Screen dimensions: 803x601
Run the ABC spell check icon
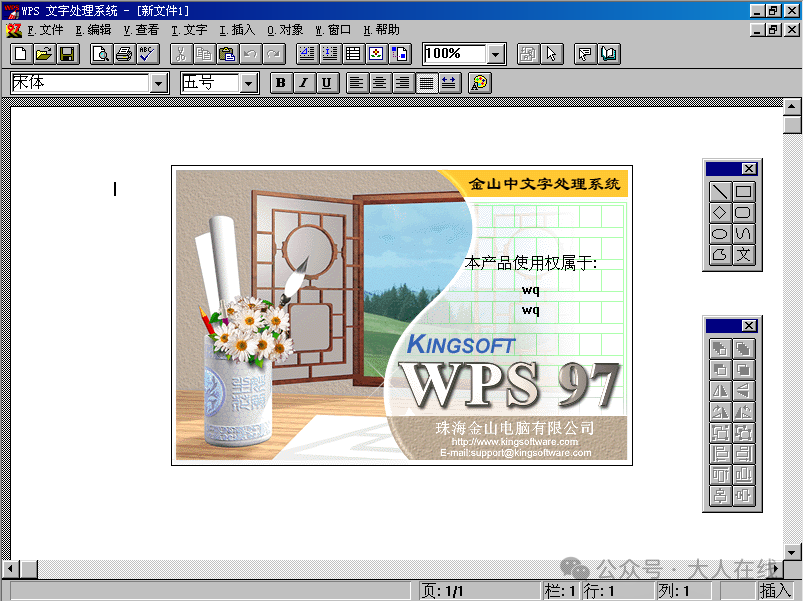147,54
